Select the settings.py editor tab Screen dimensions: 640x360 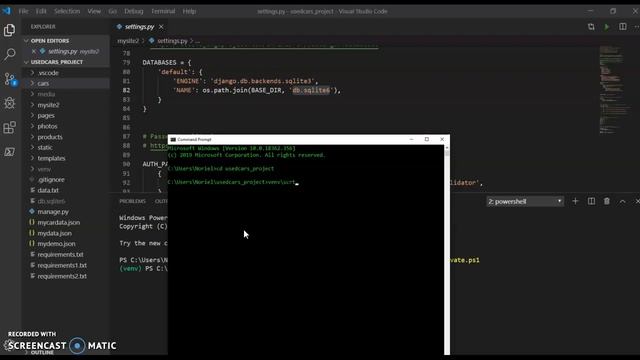coord(140,27)
